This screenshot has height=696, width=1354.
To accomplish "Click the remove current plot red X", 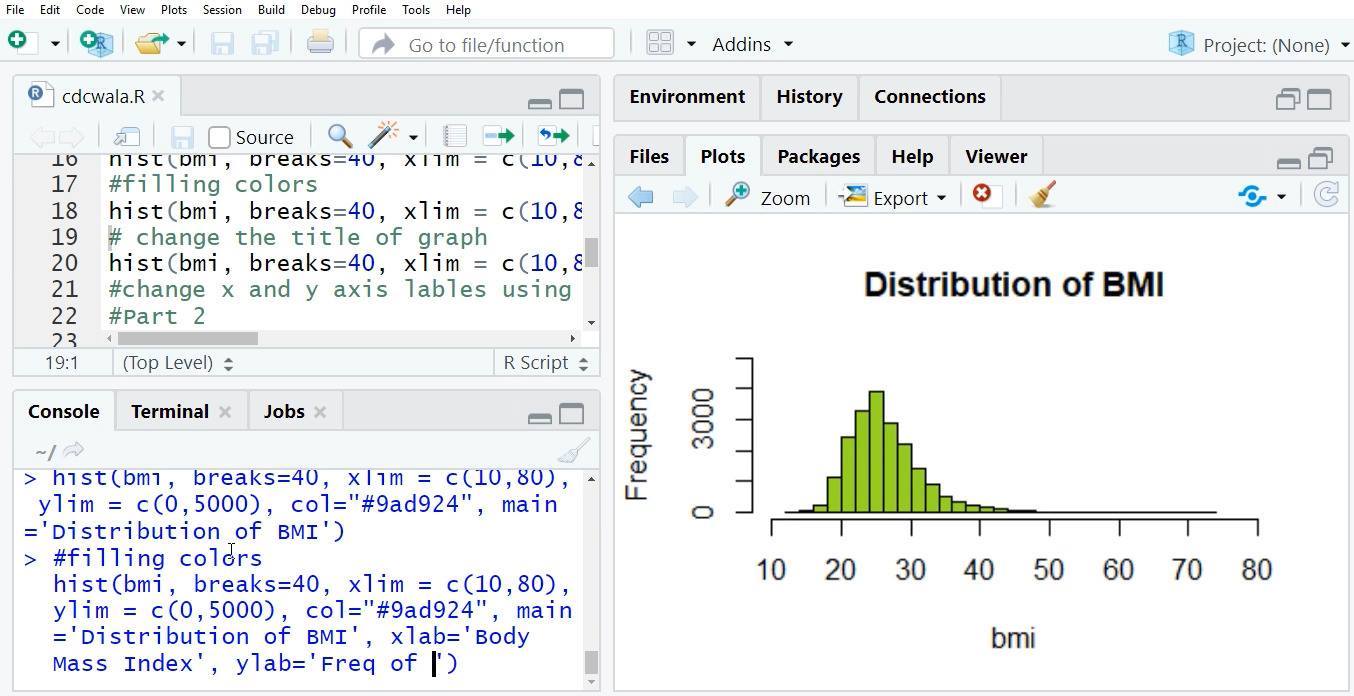I will coord(982,194).
